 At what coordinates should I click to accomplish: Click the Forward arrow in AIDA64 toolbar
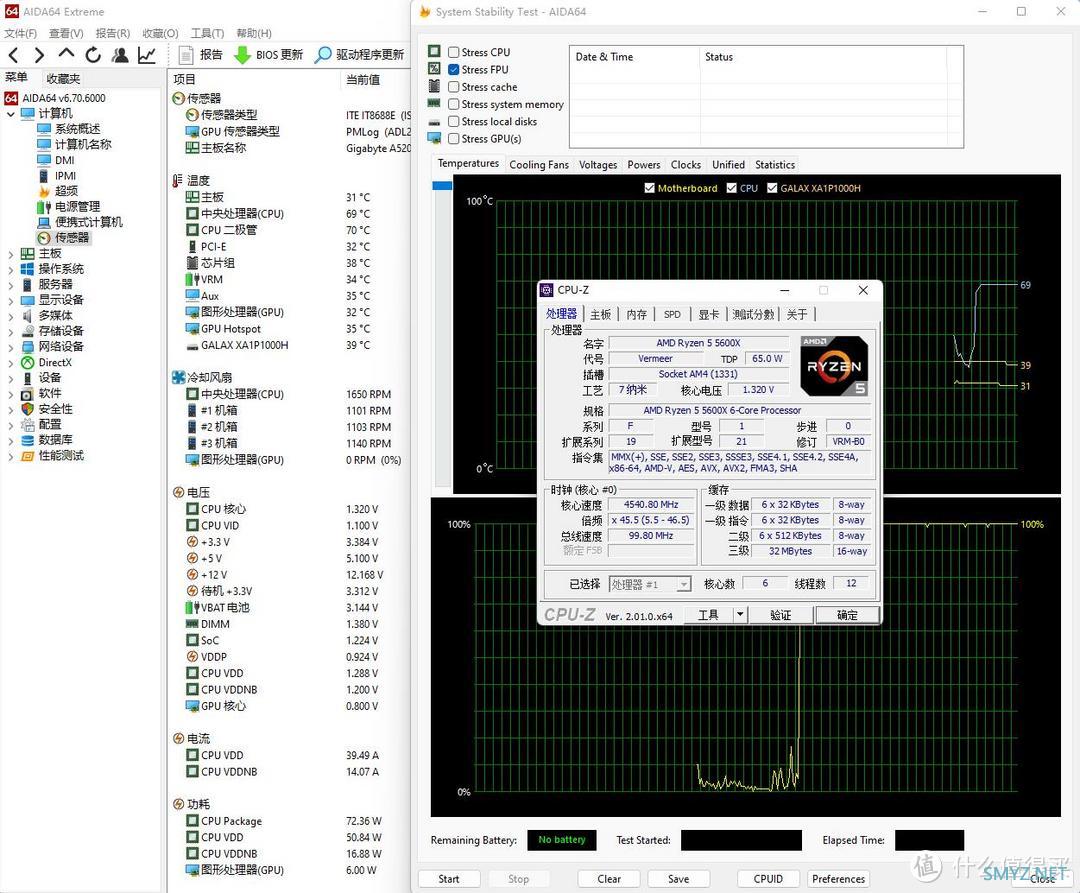pyautogui.click(x=39, y=55)
